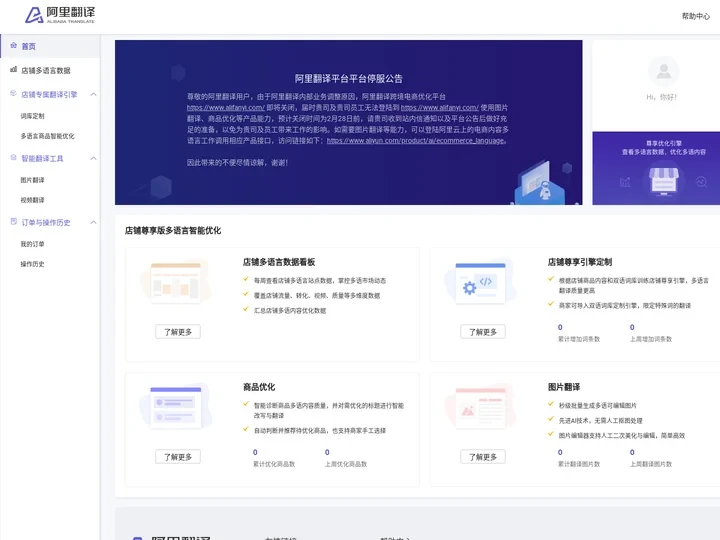Viewport: 720px width, 540px height.
Task: Click the 上周优化商品数 value
Action: [x=327, y=452]
